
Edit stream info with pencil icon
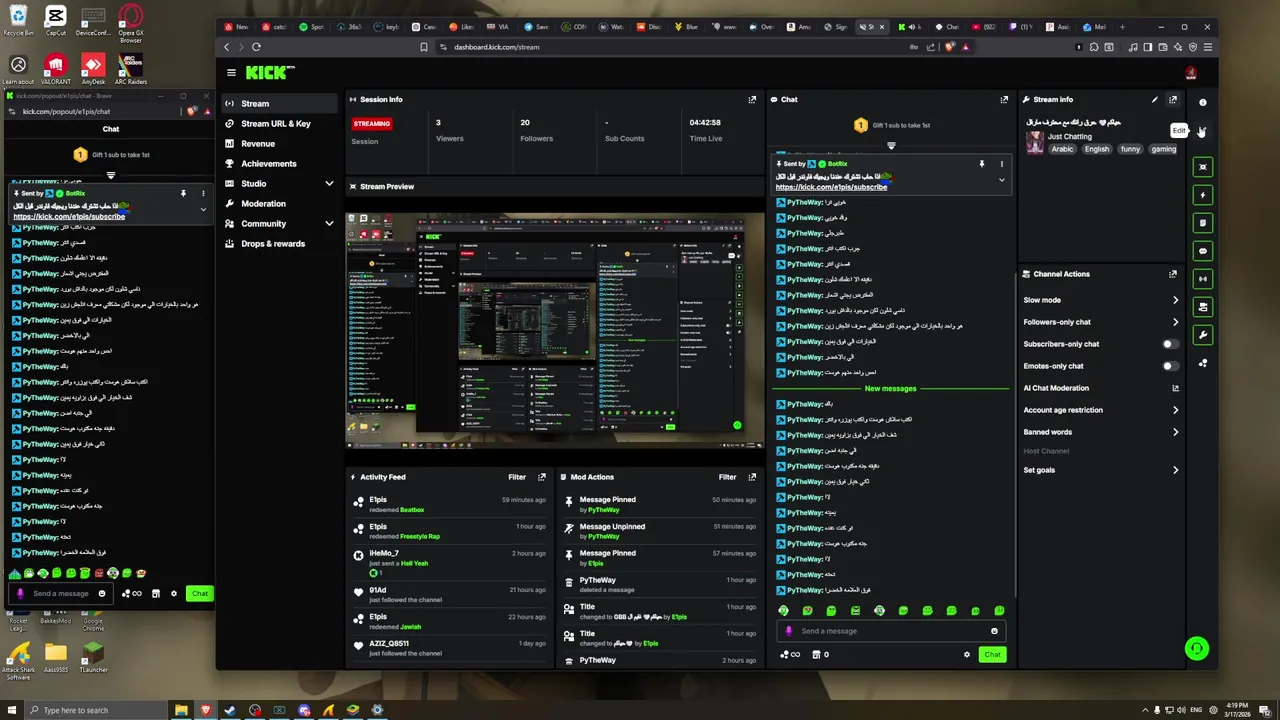1154,99
